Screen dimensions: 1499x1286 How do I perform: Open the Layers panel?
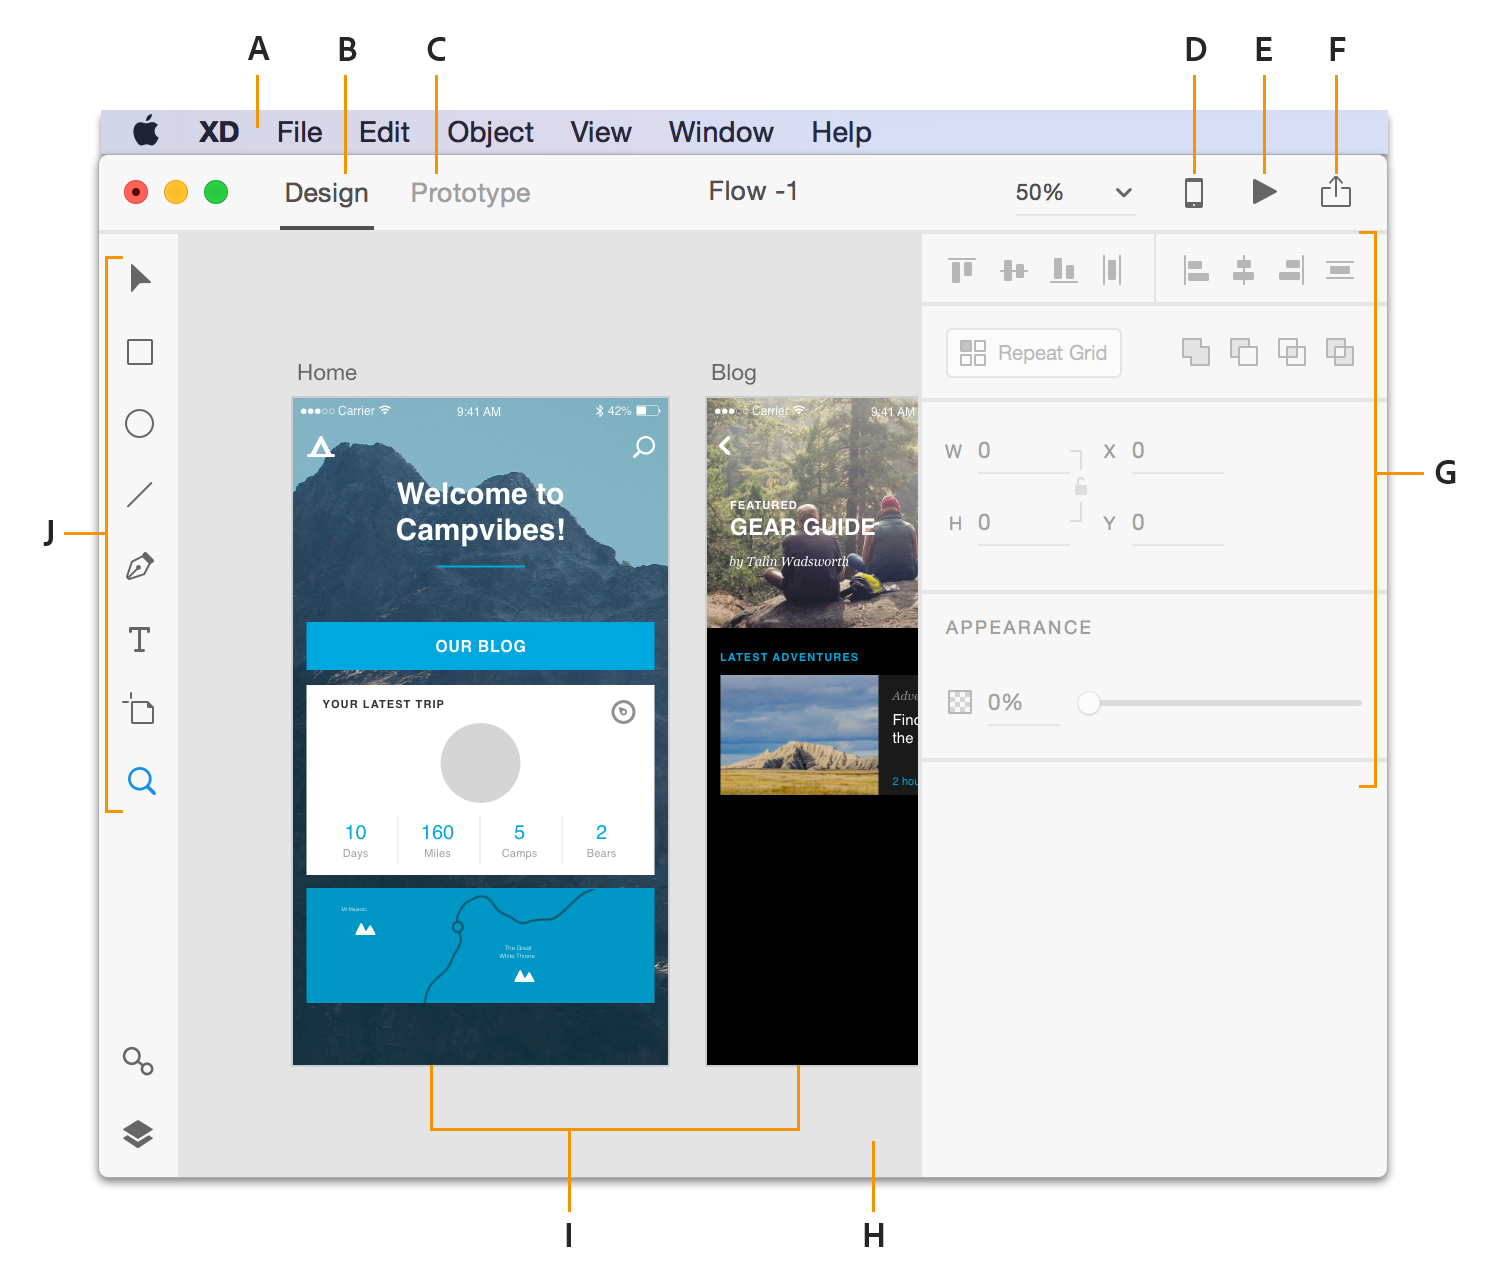137,1135
